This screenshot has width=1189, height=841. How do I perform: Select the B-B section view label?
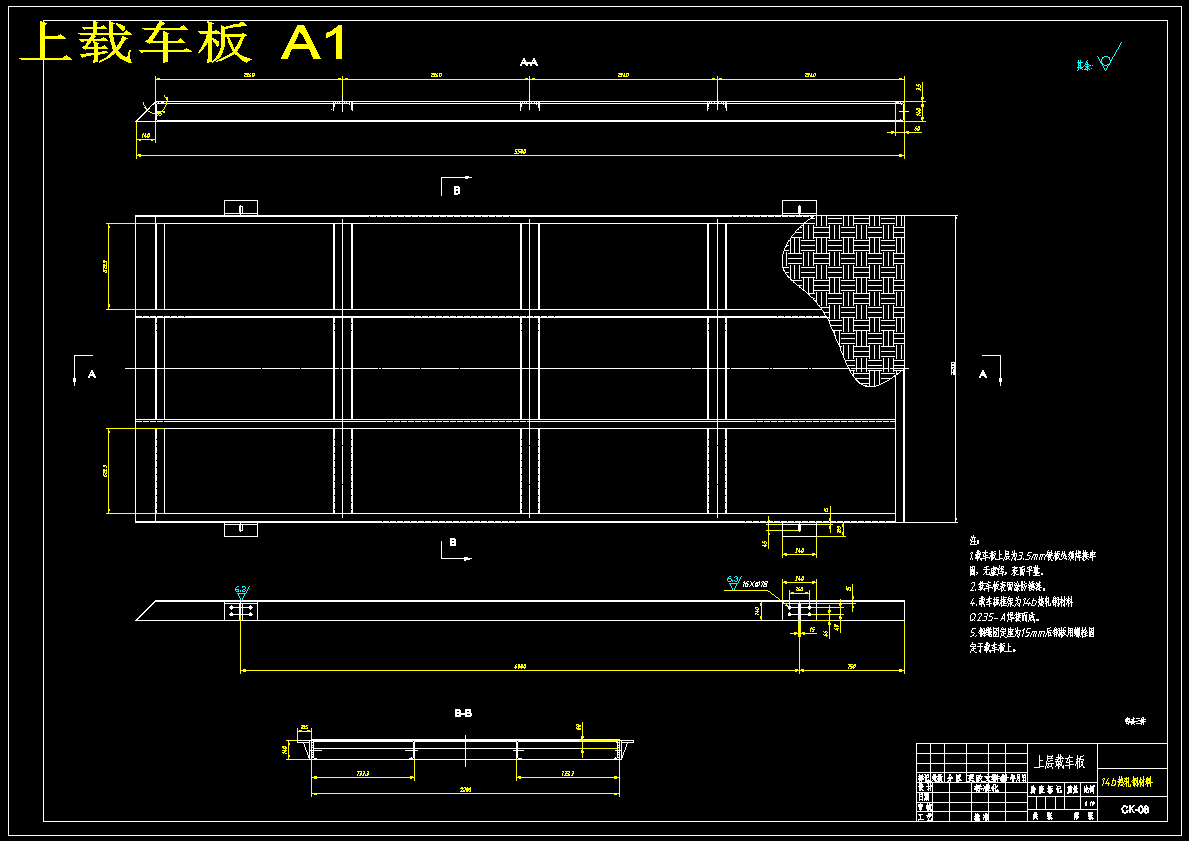(463, 713)
